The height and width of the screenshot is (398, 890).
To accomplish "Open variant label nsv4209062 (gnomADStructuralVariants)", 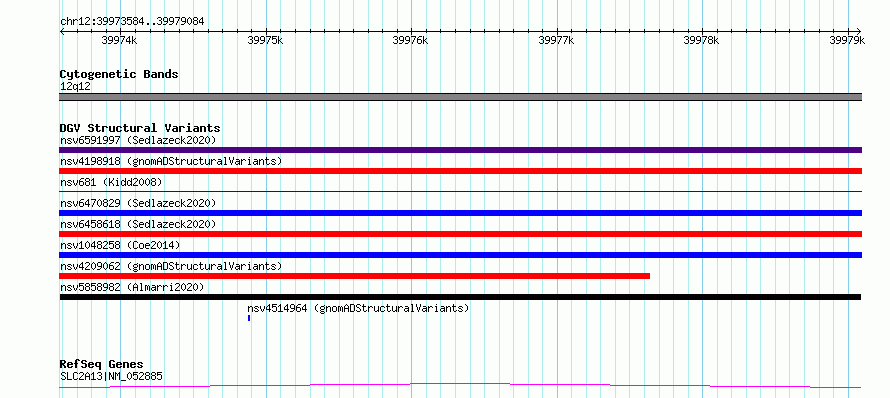I will pos(171,266).
